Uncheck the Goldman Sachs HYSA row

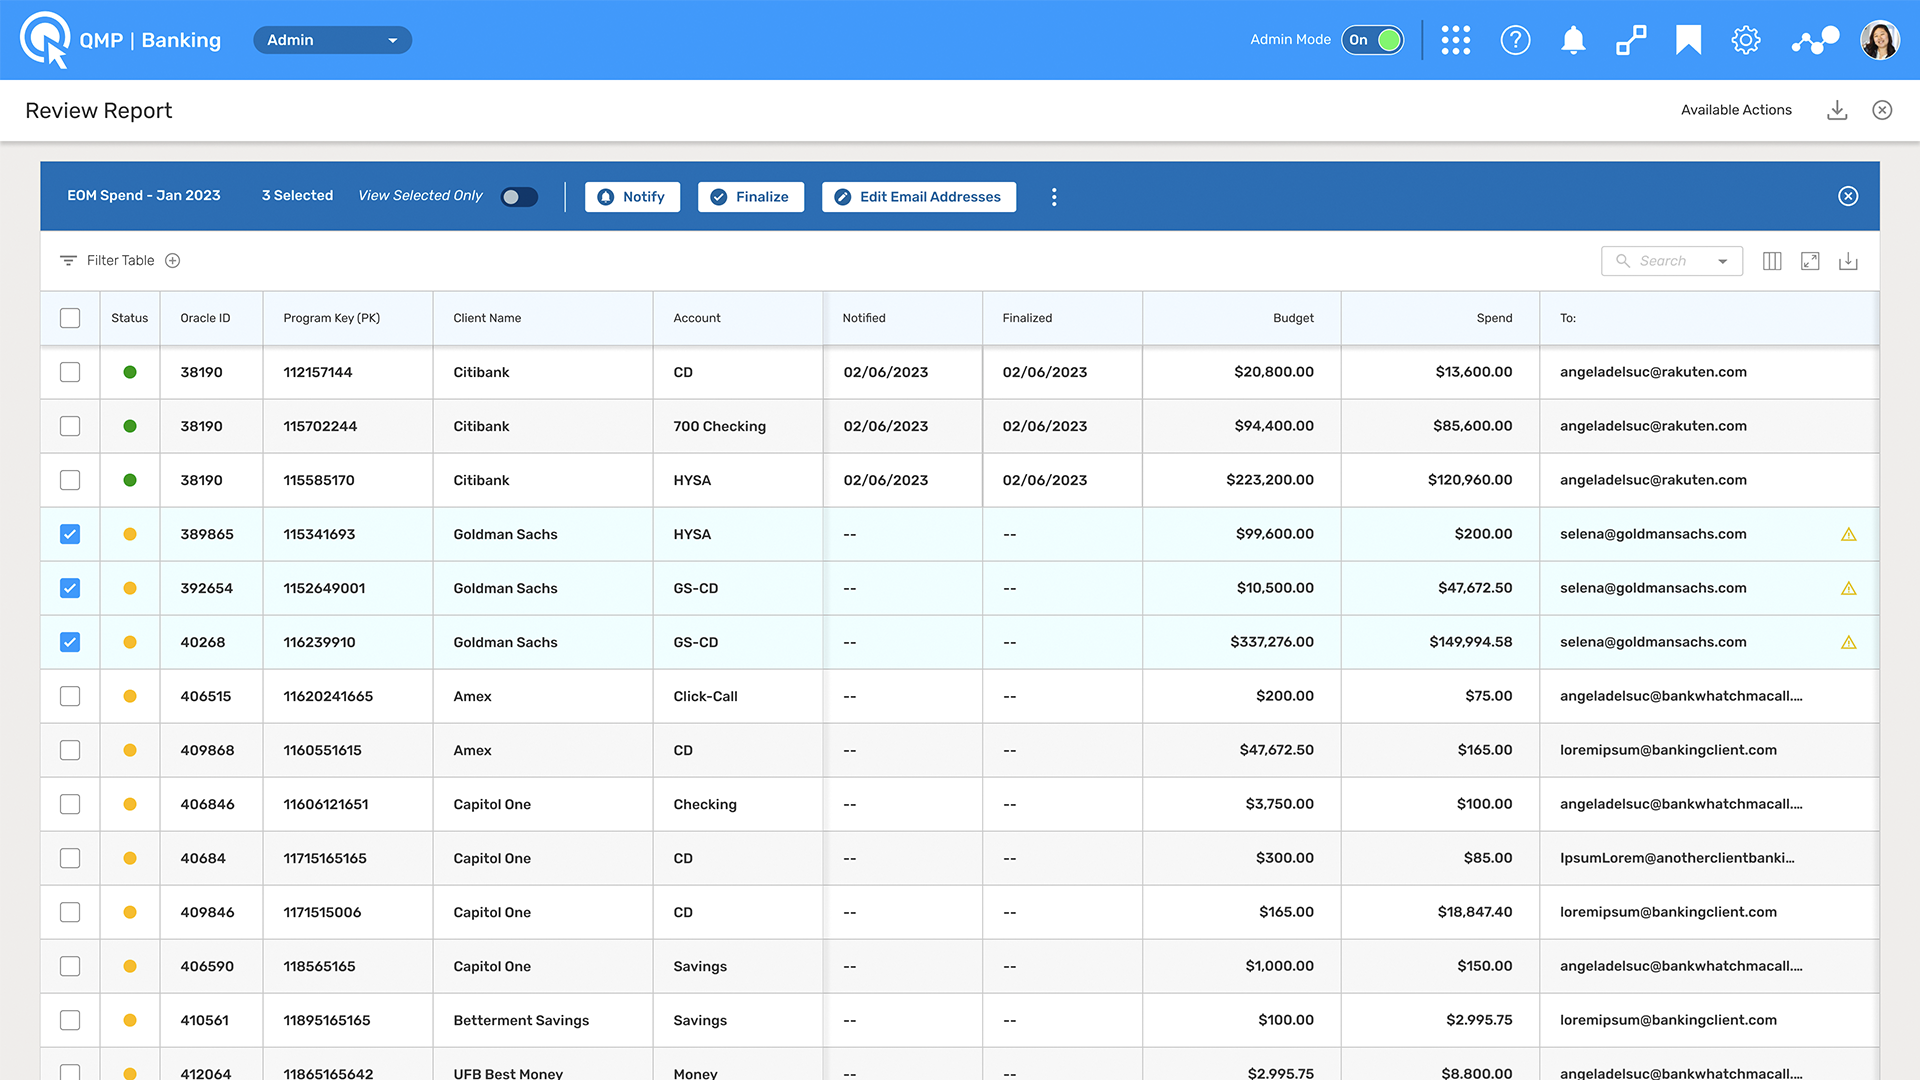pos(70,534)
